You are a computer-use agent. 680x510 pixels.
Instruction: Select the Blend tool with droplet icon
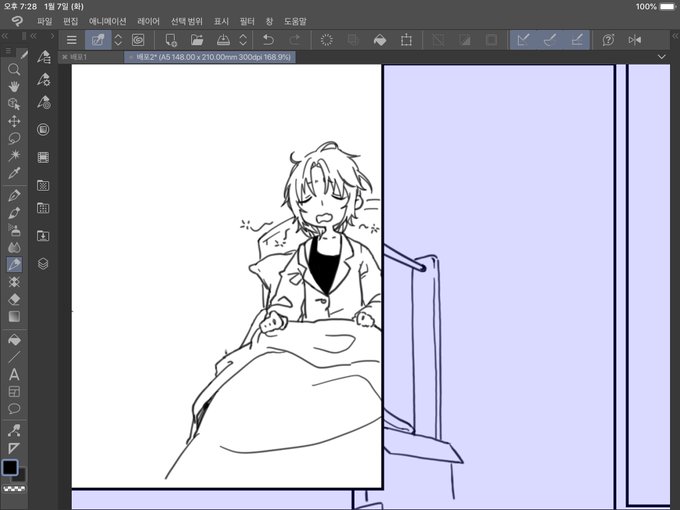[x=14, y=248]
